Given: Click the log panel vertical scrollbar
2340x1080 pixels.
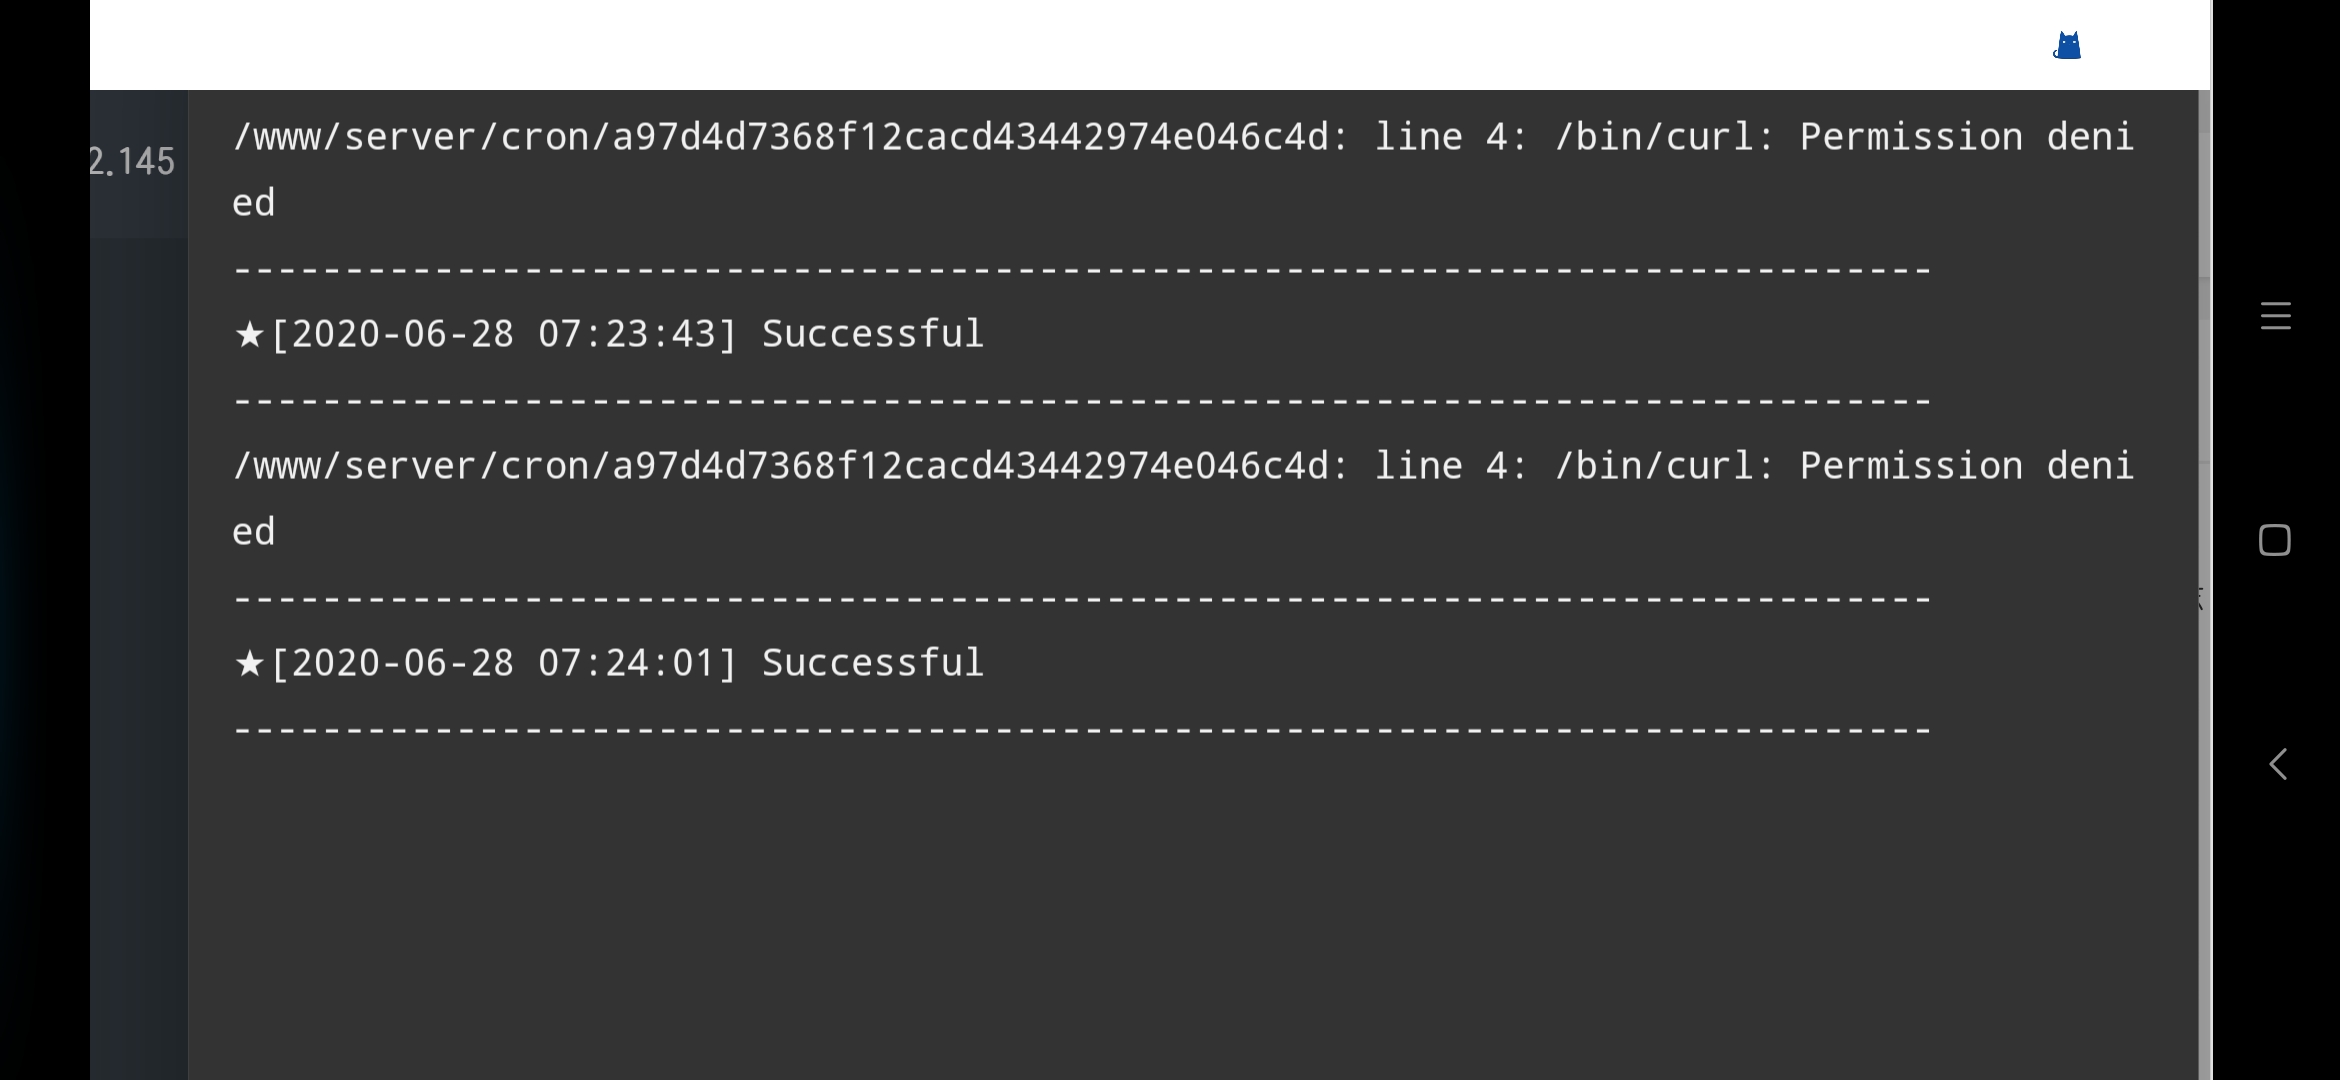Looking at the screenshot, I should [2204, 585].
